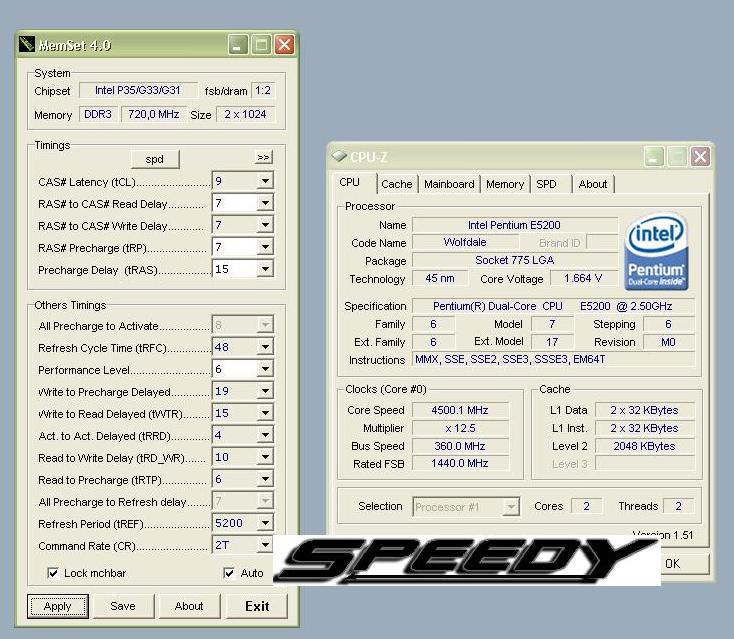Open the Command Rate (CR) dropdown
Viewport: 734px width, 639px height.
(265, 545)
